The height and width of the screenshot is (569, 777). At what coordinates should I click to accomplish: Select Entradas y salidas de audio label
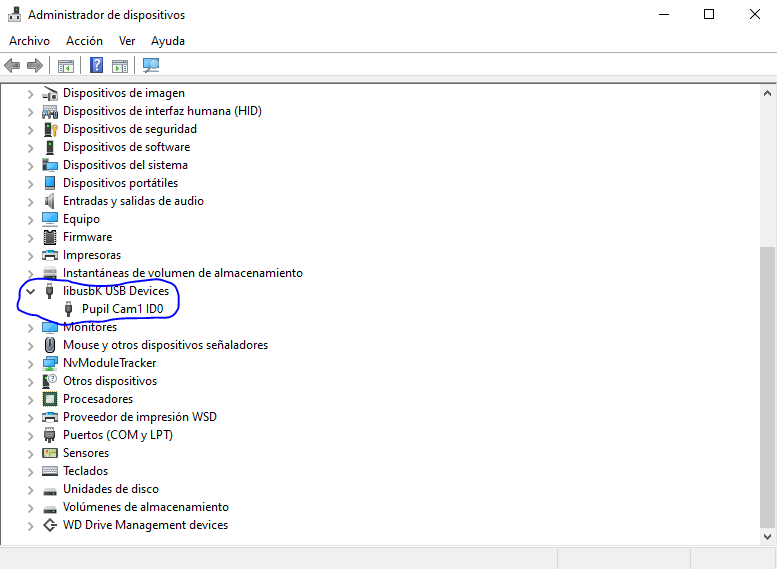pos(133,201)
